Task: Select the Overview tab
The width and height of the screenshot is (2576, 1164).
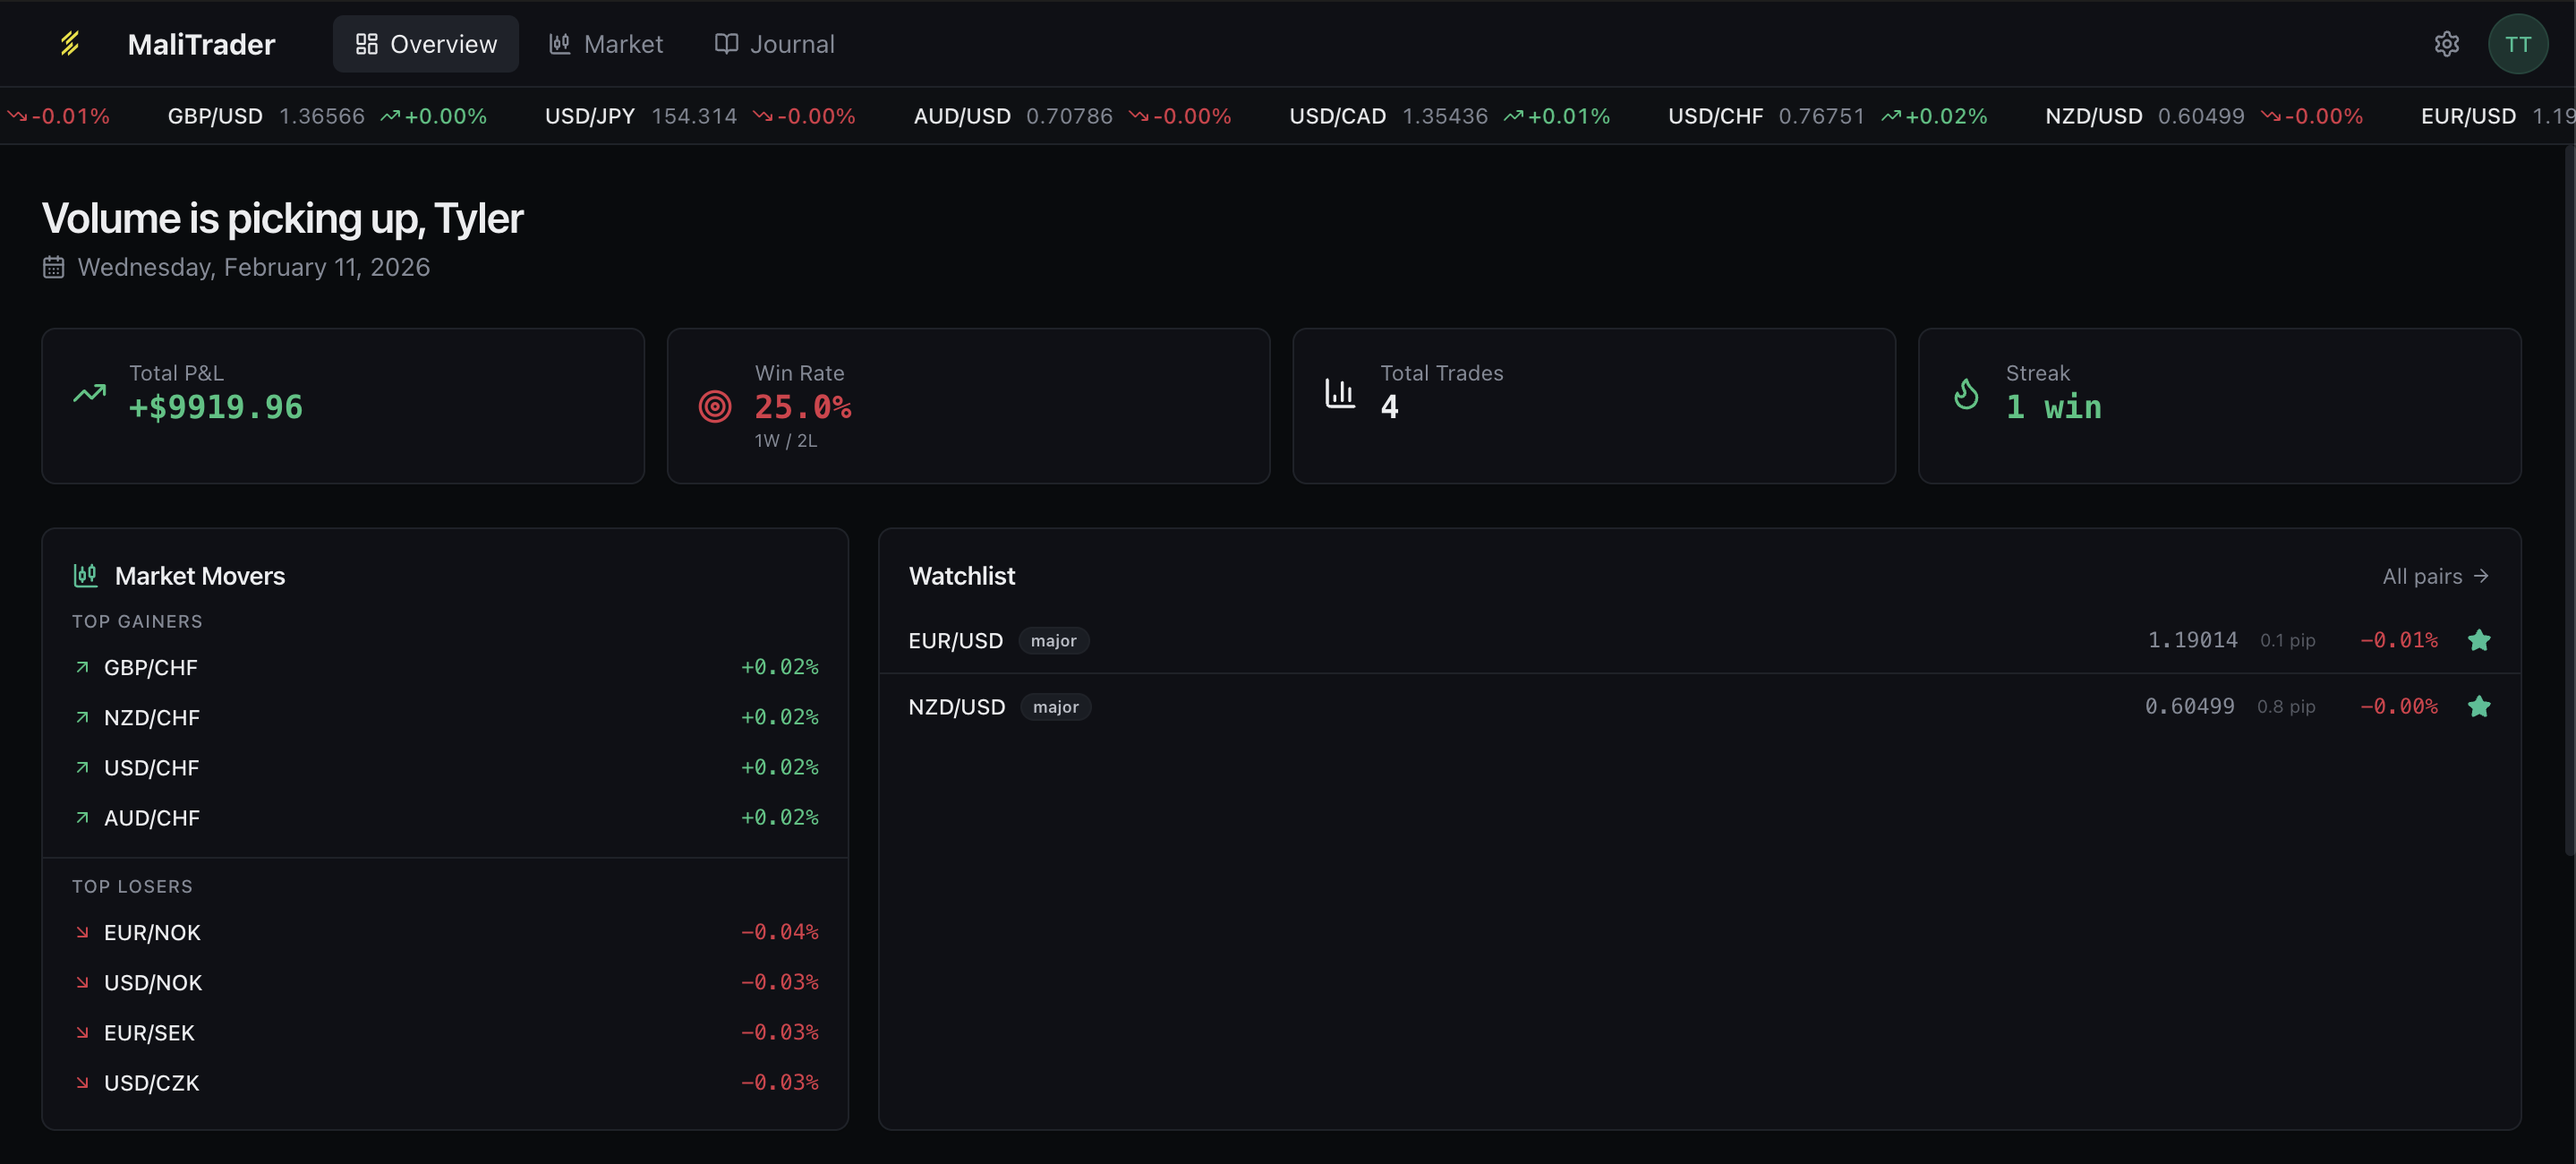Action: (x=426, y=44)
